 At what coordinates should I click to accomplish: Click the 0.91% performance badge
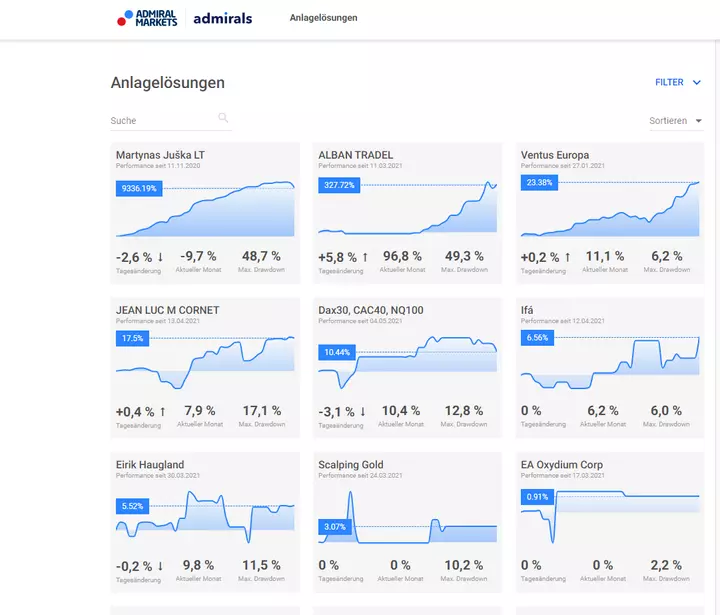(x=537, y=497)
